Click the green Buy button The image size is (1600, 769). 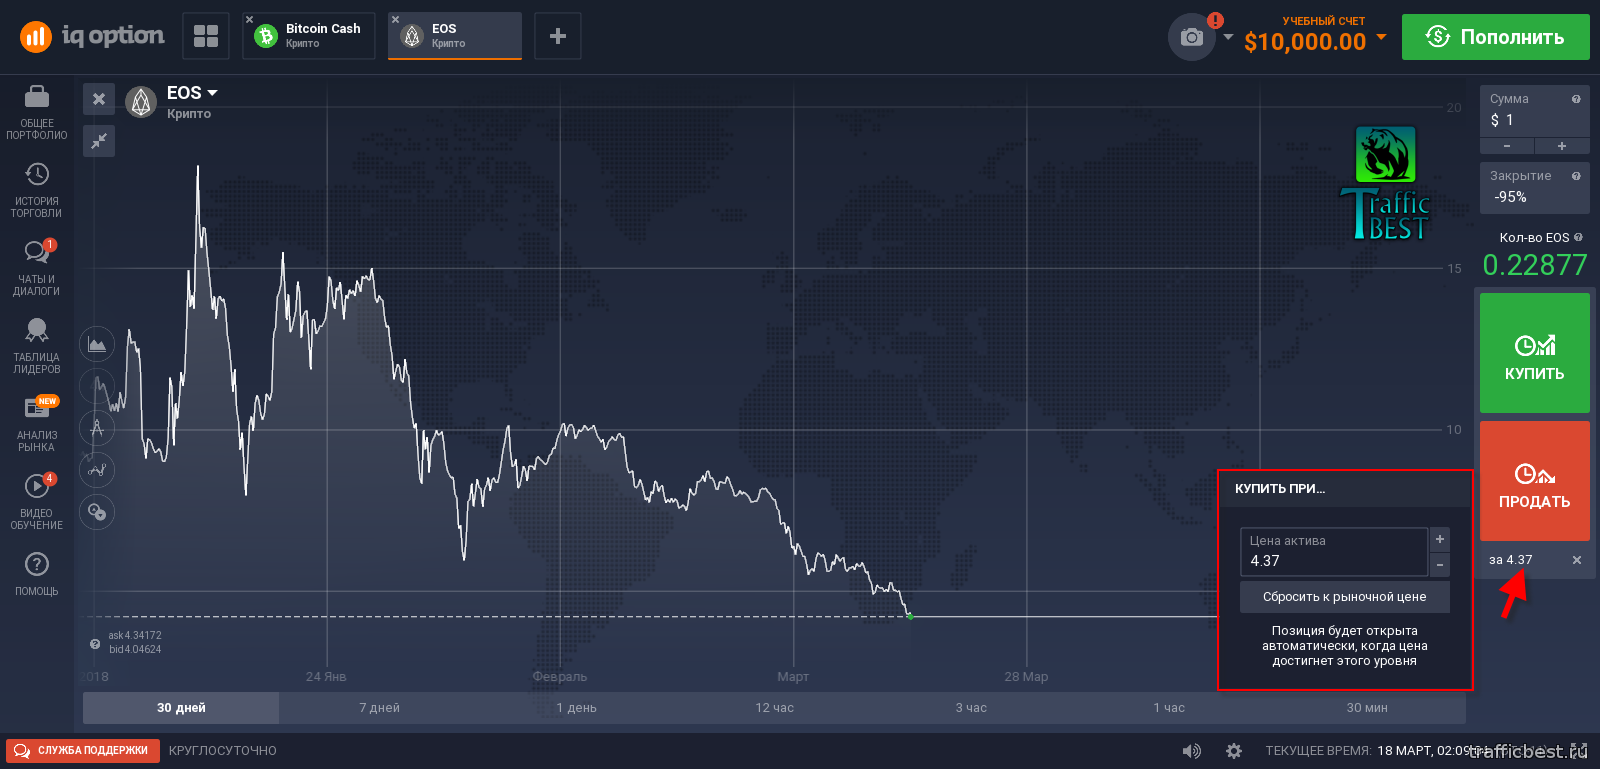coord(1535,353)
